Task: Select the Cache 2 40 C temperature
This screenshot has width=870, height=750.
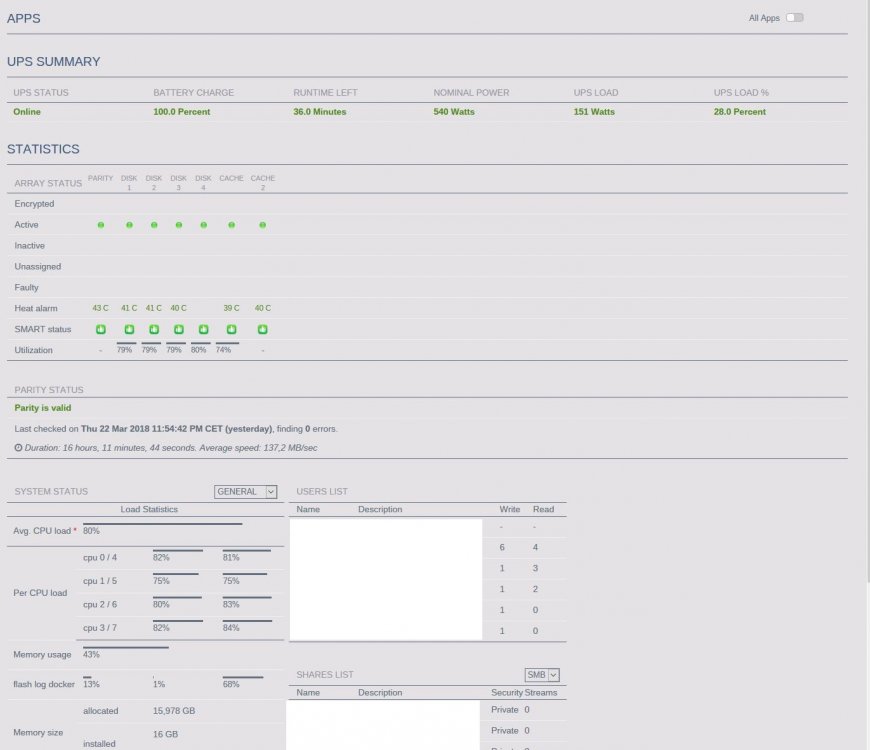Action: (262, 308)
